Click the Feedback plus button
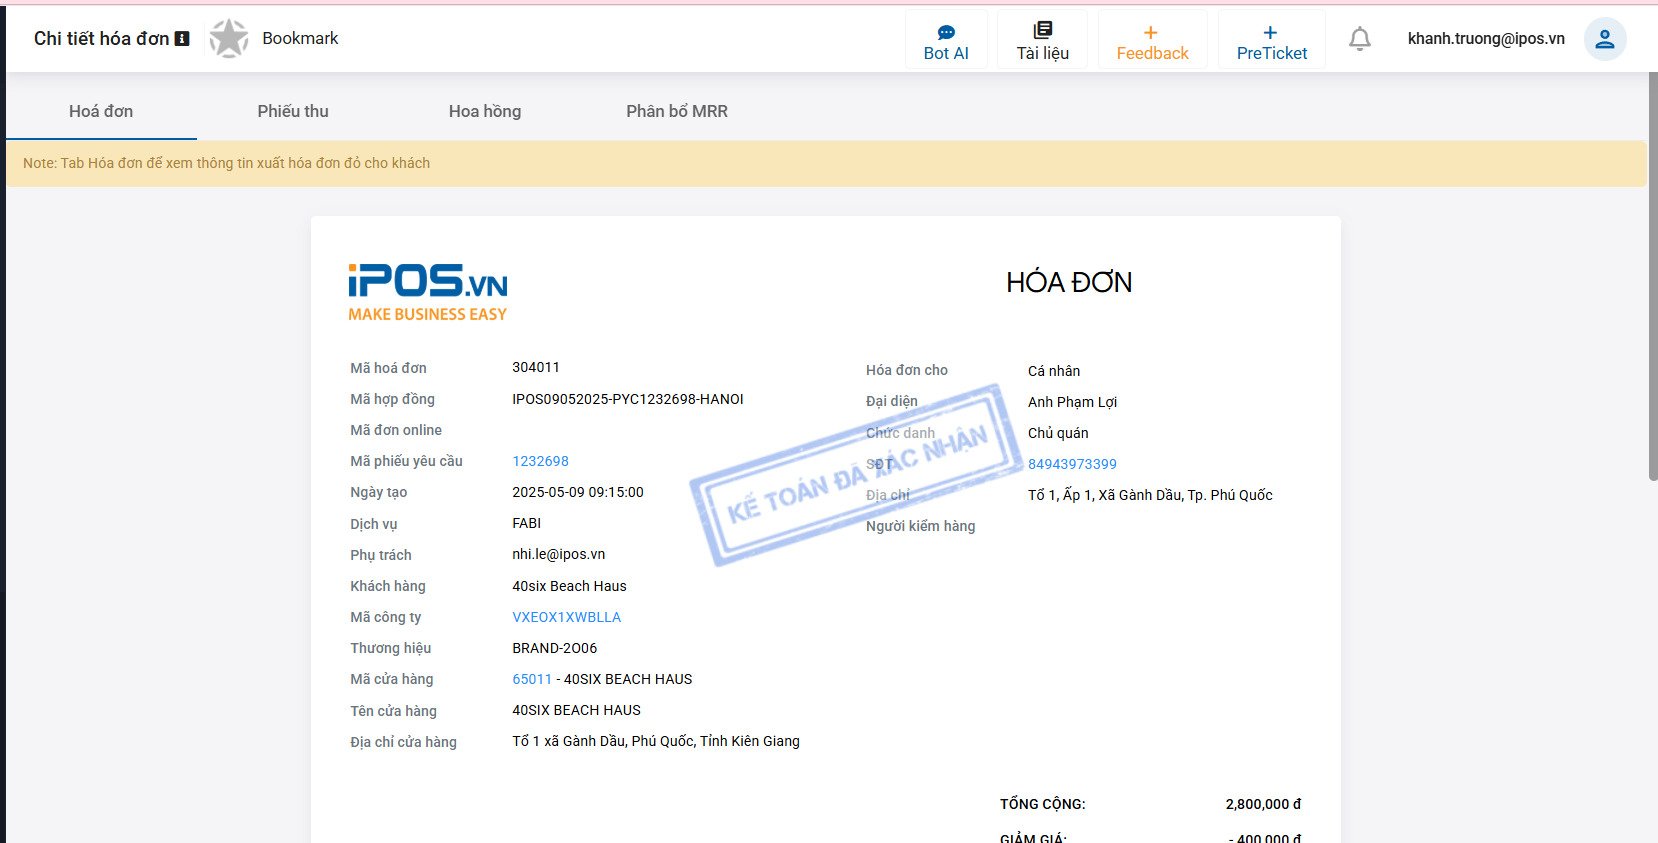1658x843 pixels. [1153, 39]
